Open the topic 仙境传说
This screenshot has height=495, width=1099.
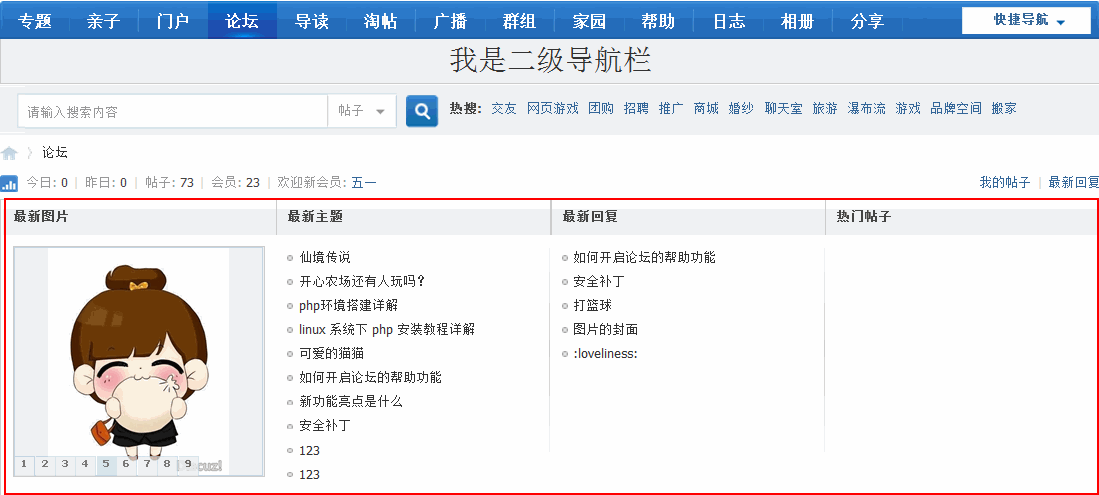click(x=324, y=257)
